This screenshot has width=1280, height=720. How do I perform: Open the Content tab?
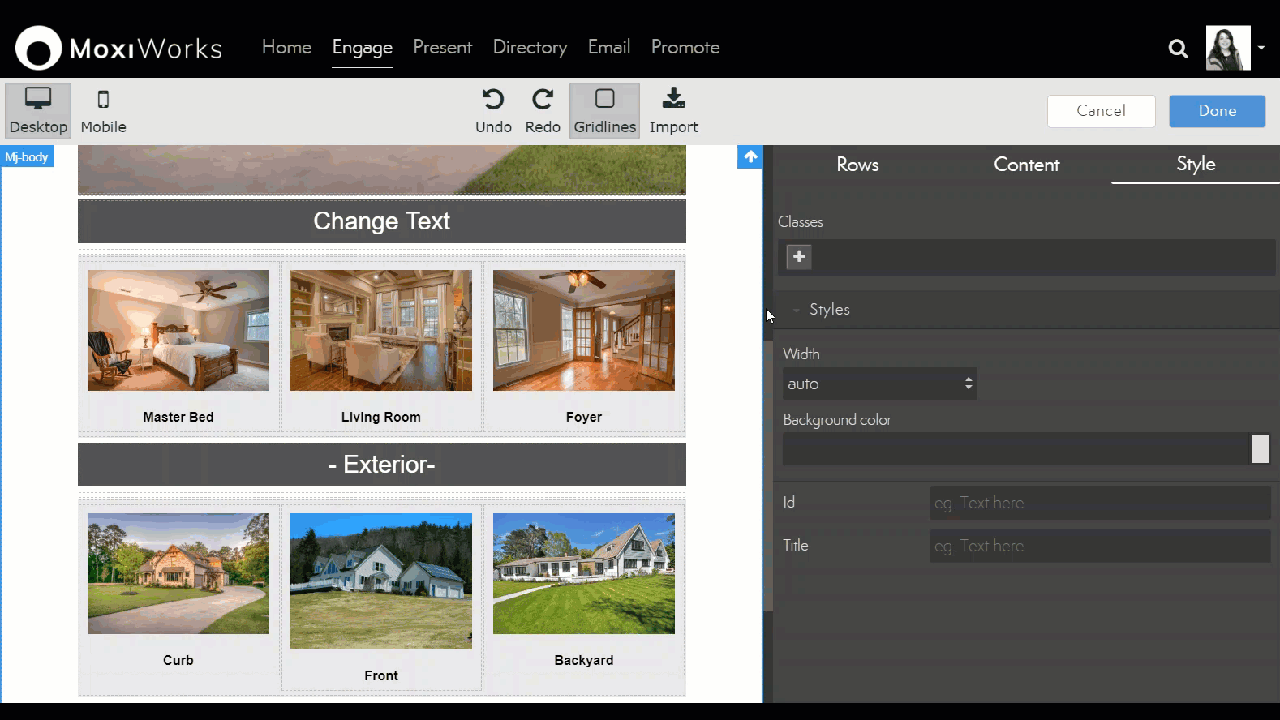coord(1026,165)
